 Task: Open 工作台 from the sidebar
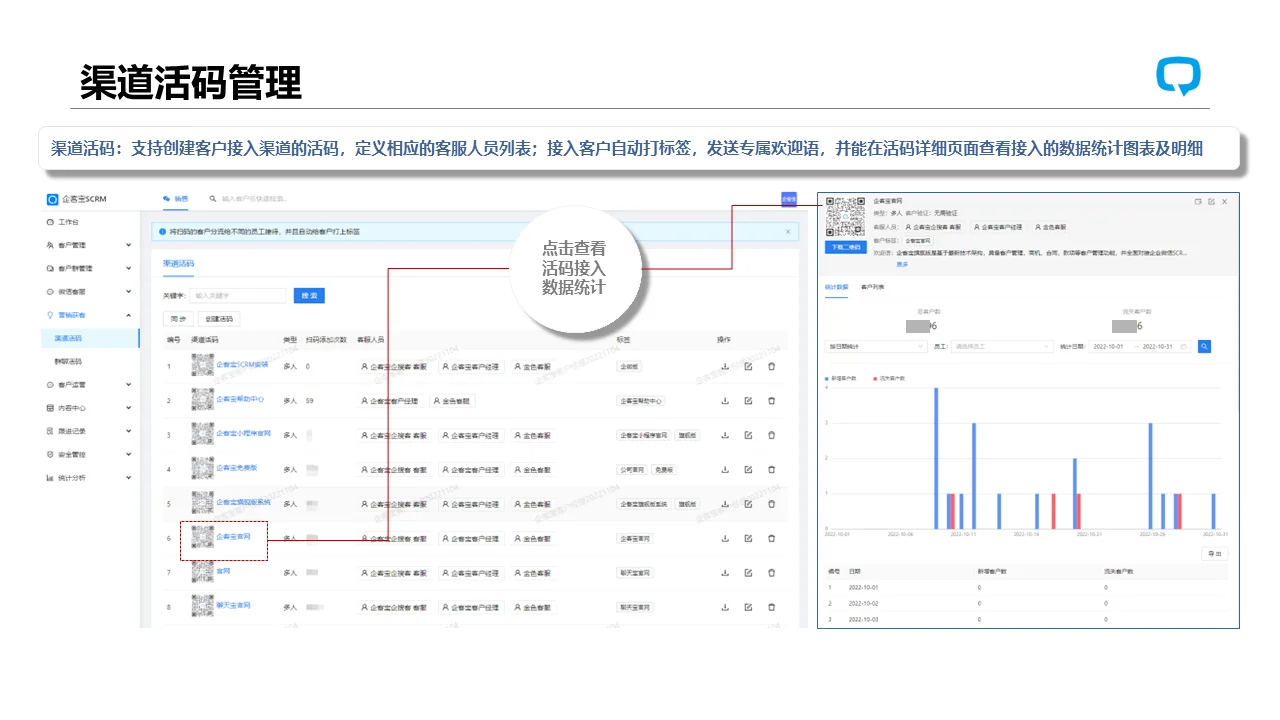coord(63,222)
